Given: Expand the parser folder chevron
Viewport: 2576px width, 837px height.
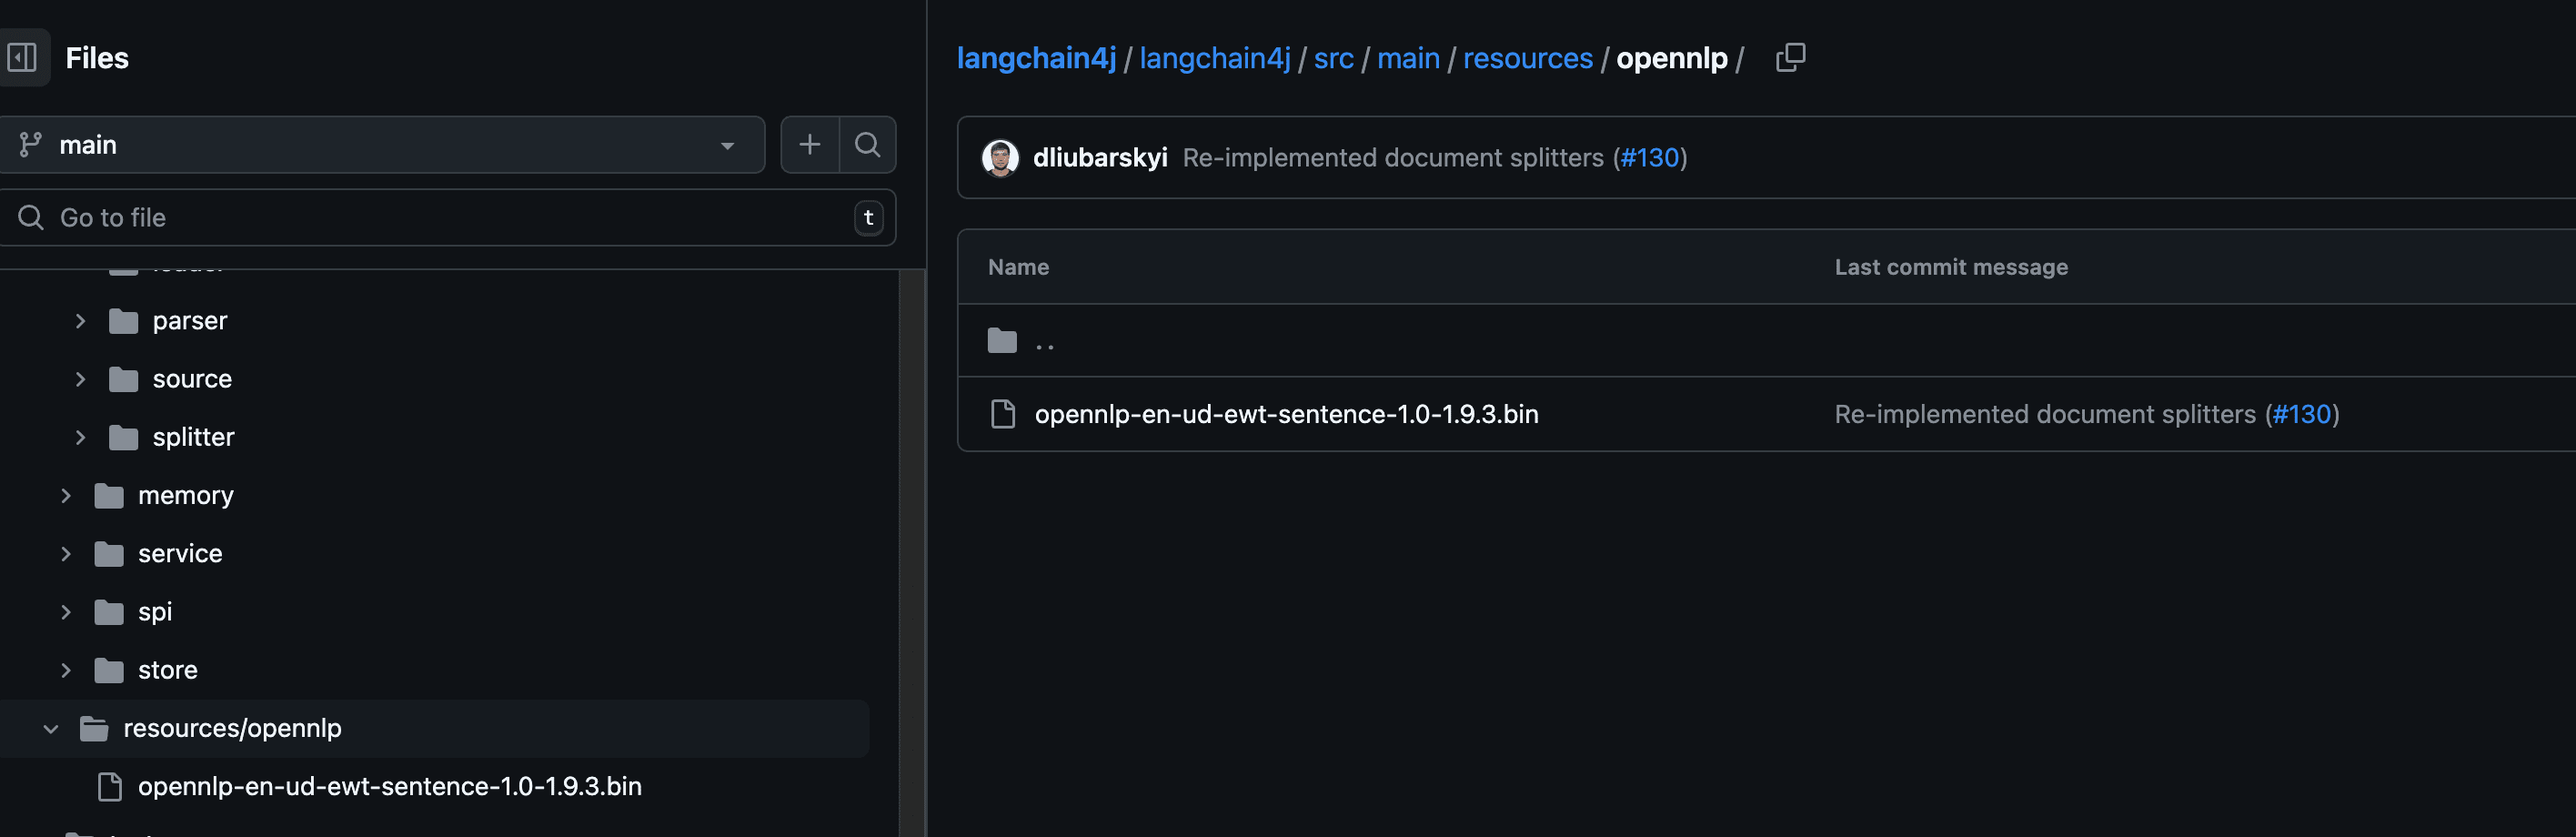Looking at the screenshot, I should (x=80, y=321).
